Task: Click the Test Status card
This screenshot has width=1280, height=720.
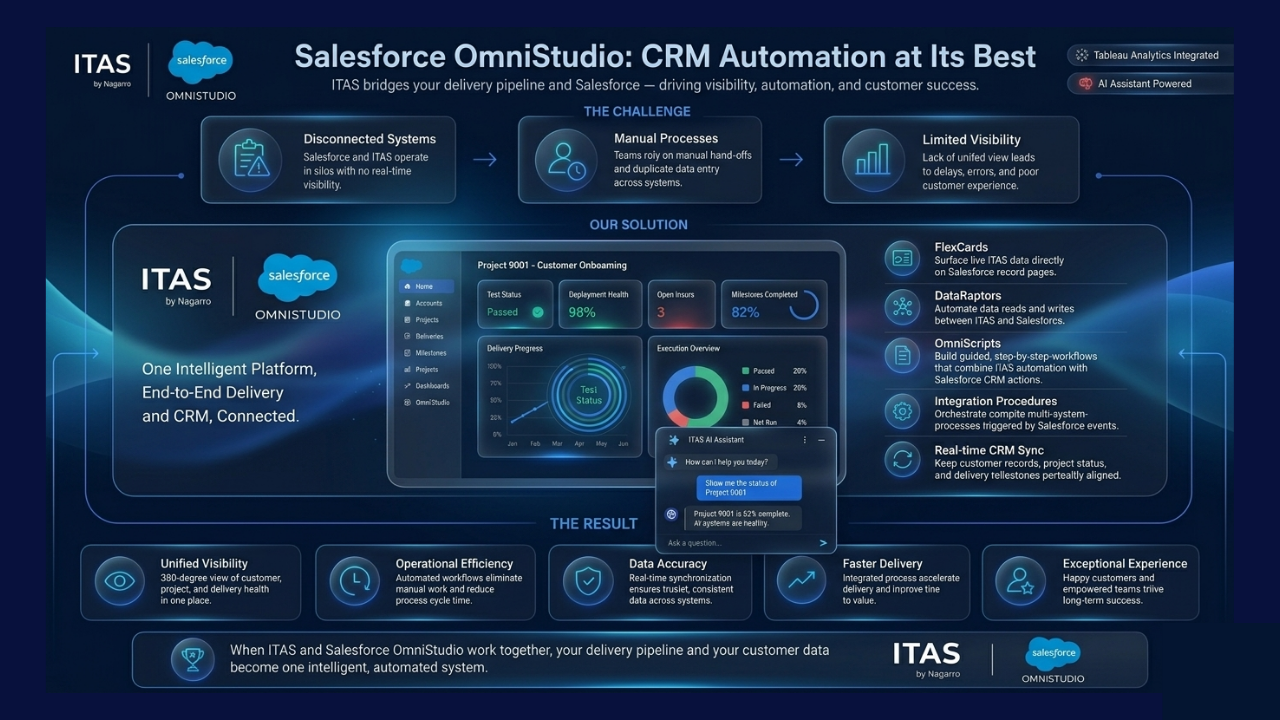Action: 515,304
